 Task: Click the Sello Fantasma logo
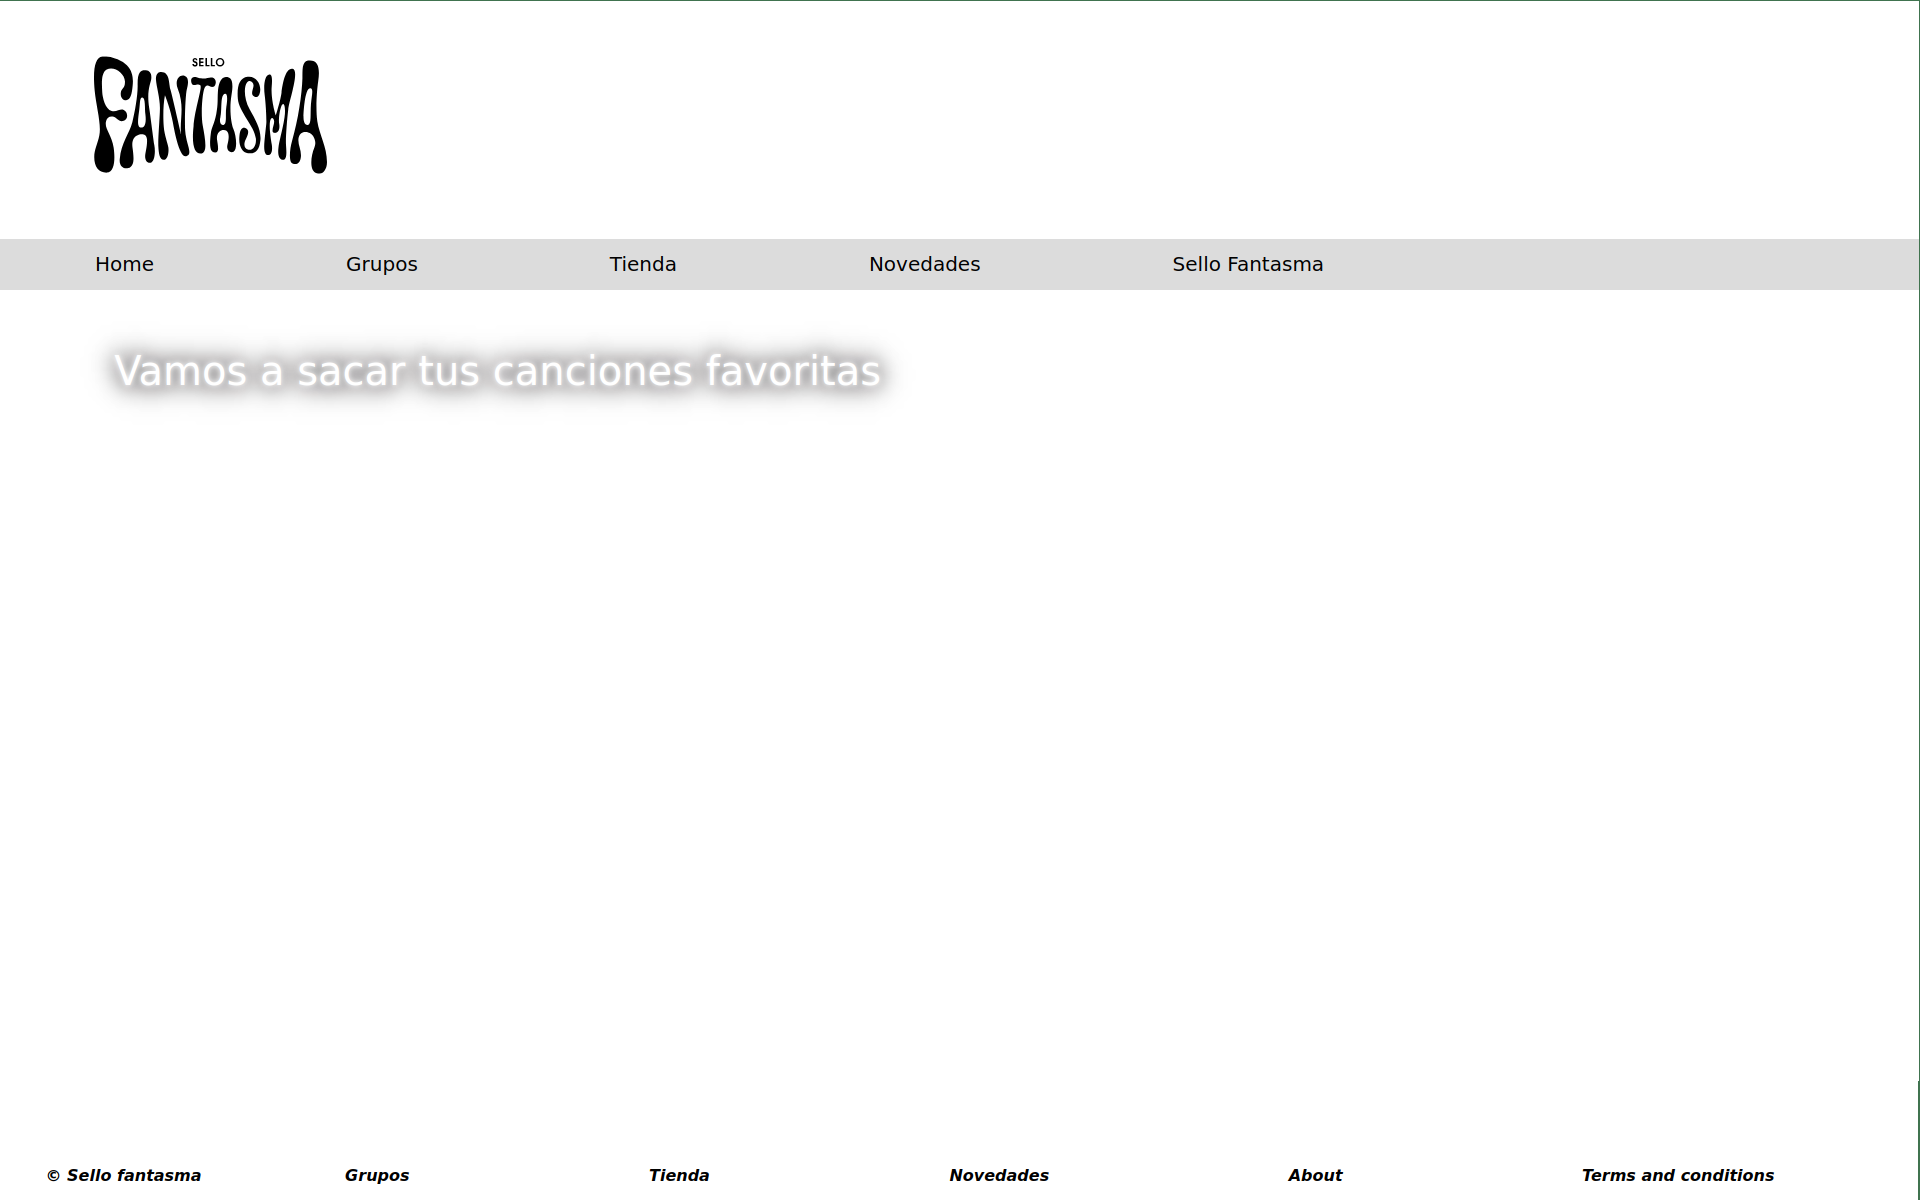click(210, 115)
